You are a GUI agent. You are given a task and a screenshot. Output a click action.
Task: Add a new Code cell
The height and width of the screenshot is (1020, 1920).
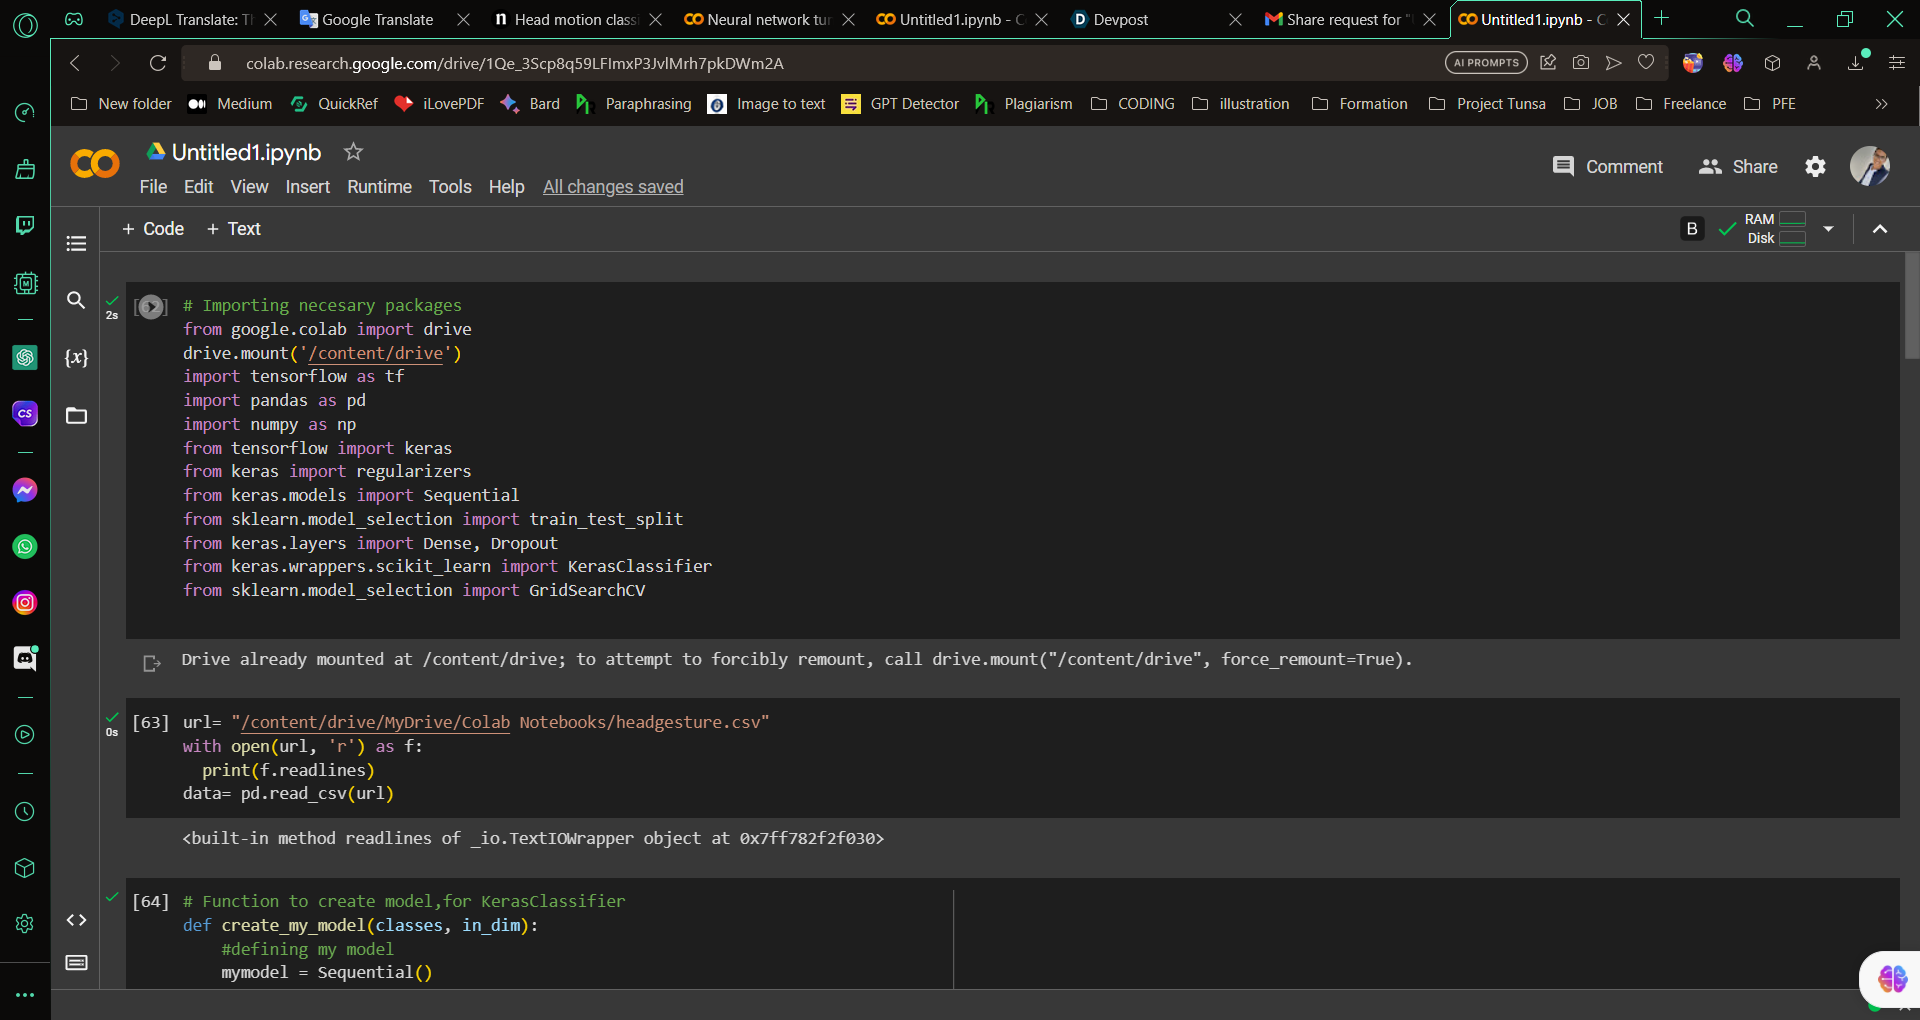point(153,229)
